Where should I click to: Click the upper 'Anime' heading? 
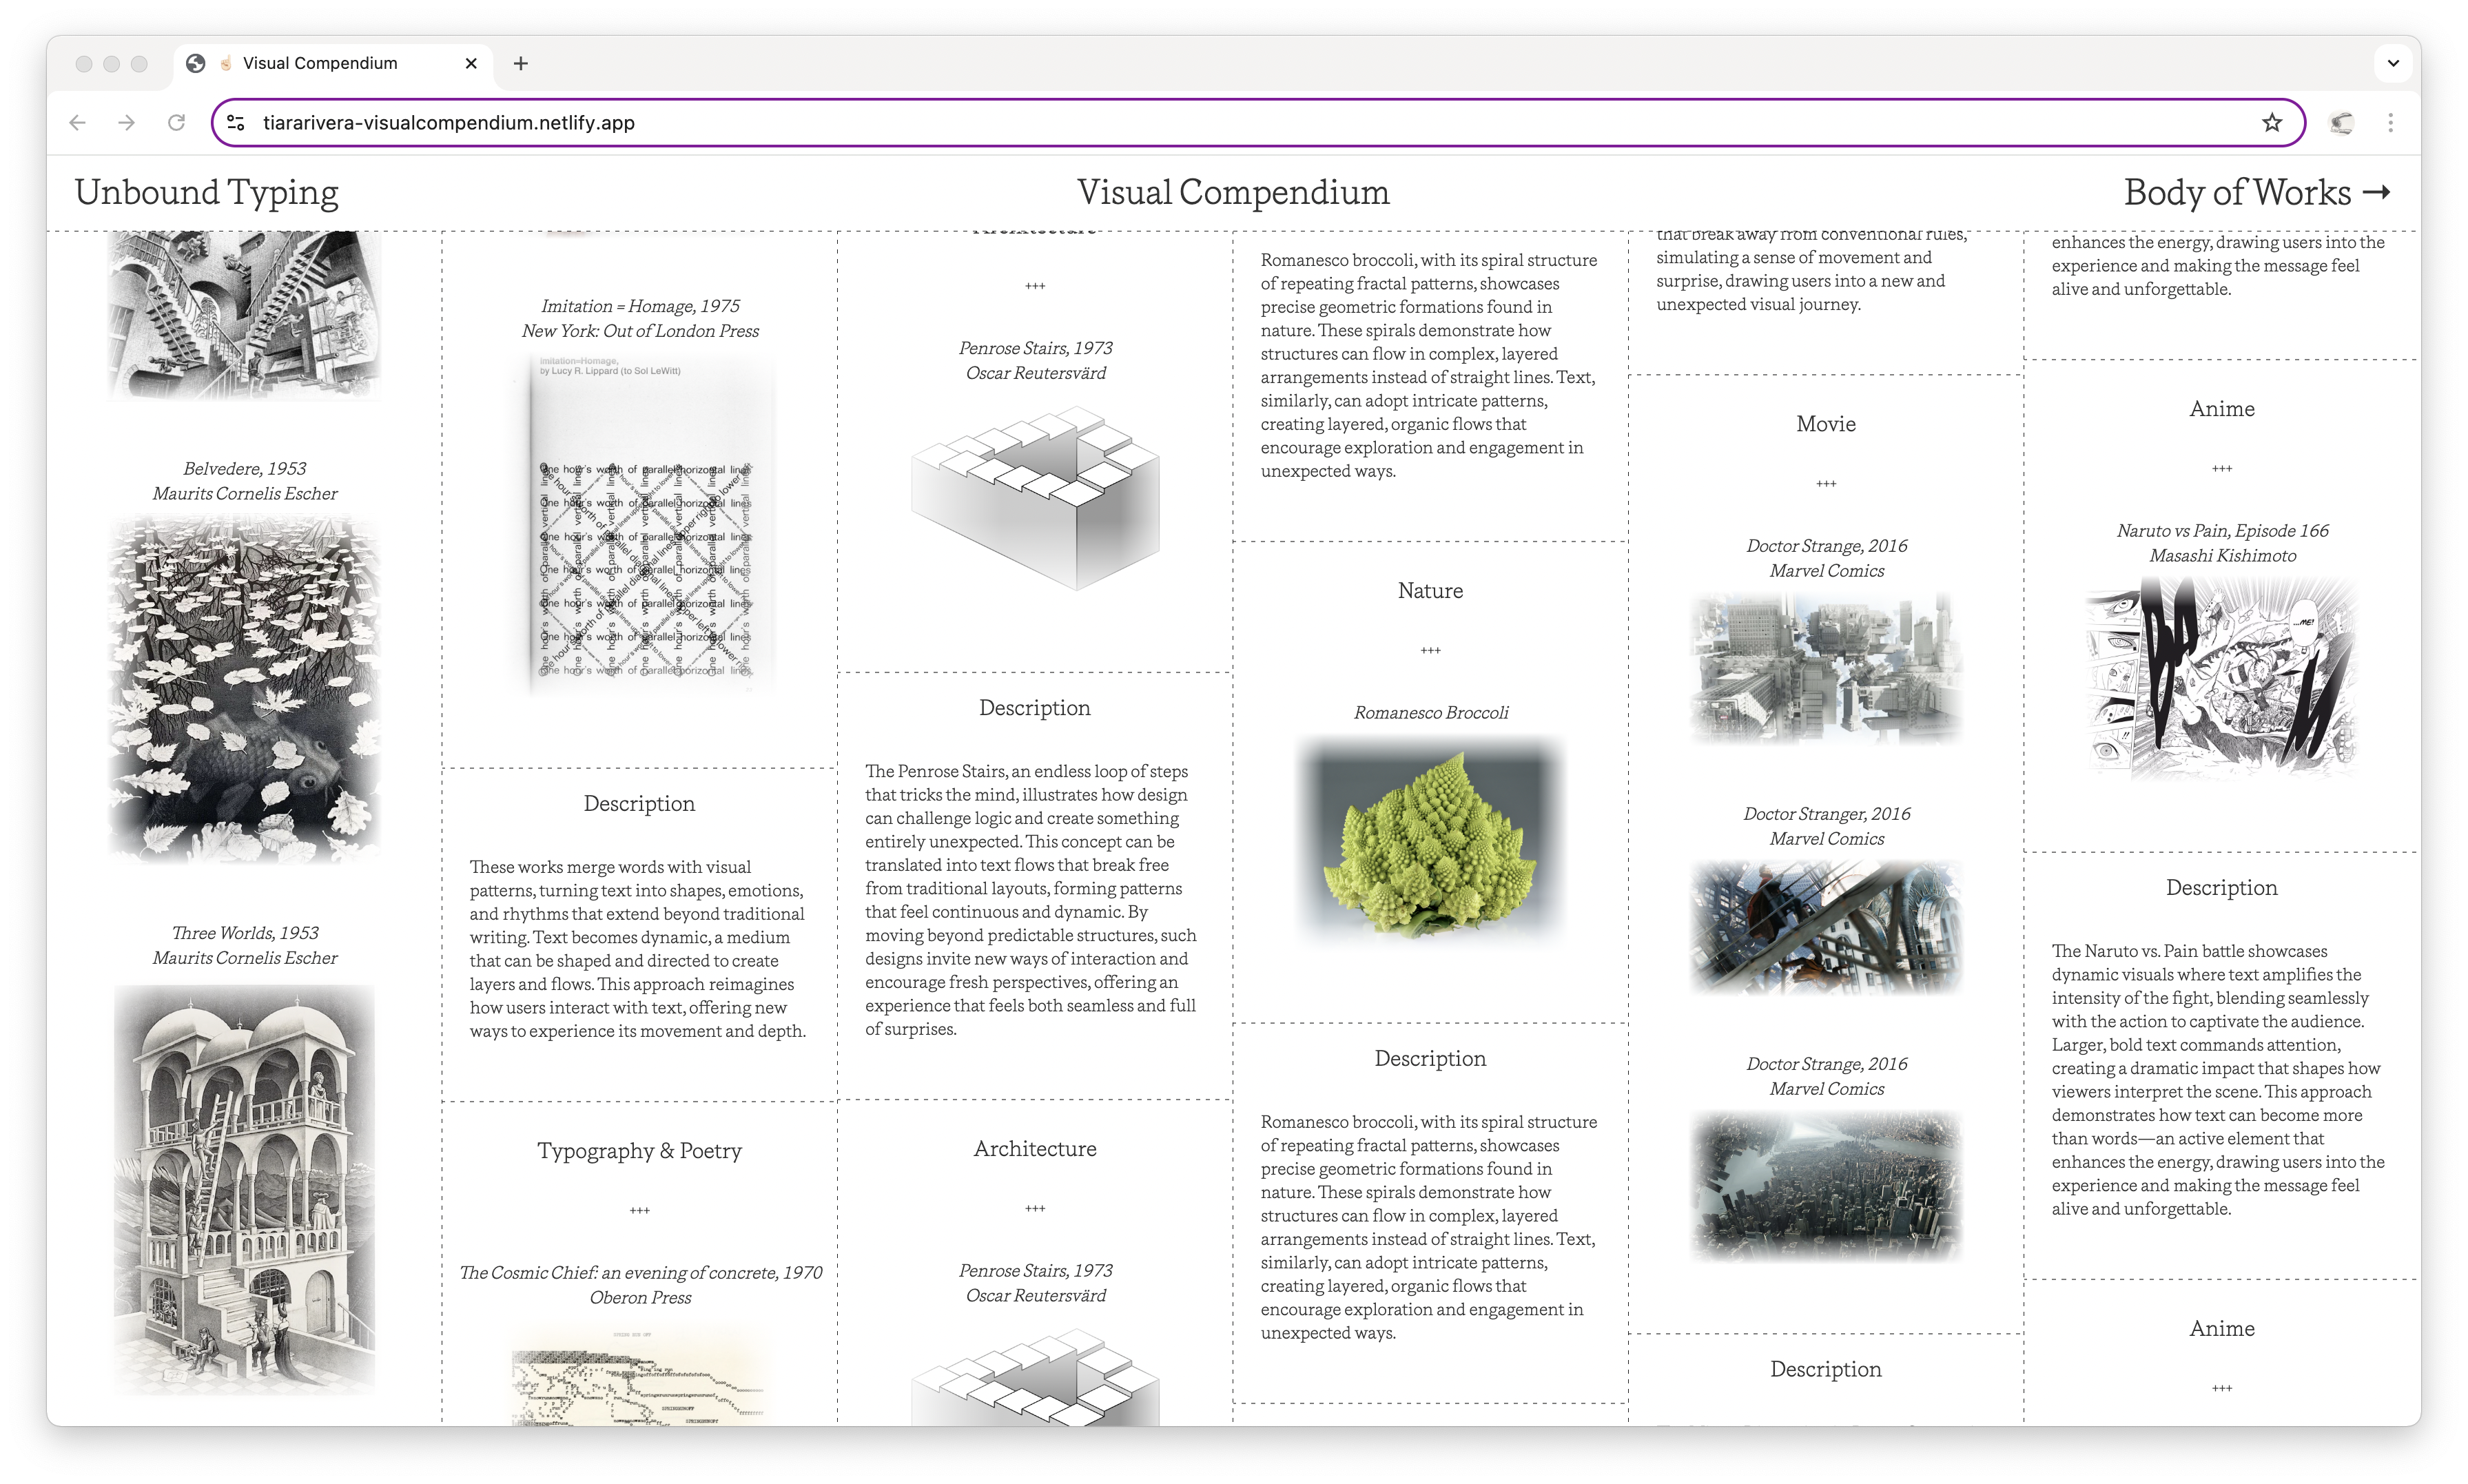(x=2222, y=408)
